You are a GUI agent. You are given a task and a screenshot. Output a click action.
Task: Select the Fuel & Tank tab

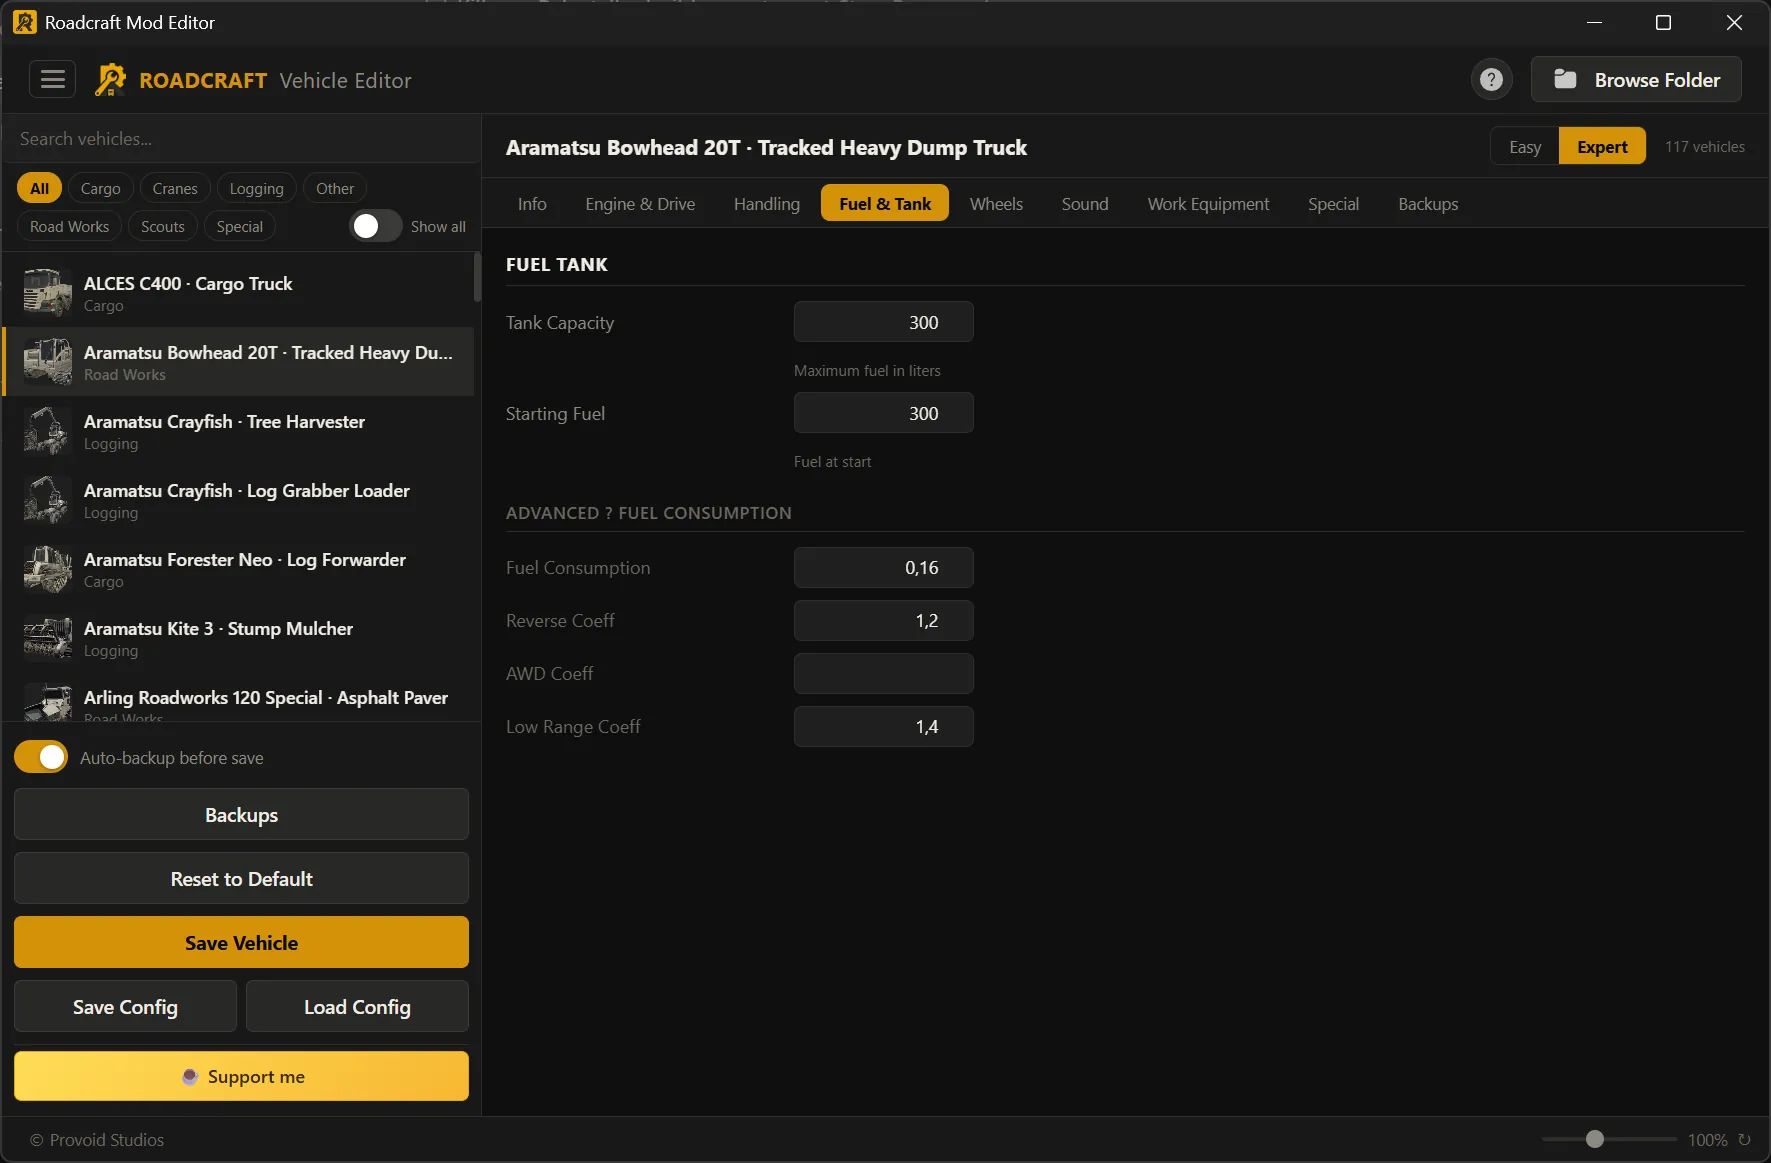tap(885, 203)
